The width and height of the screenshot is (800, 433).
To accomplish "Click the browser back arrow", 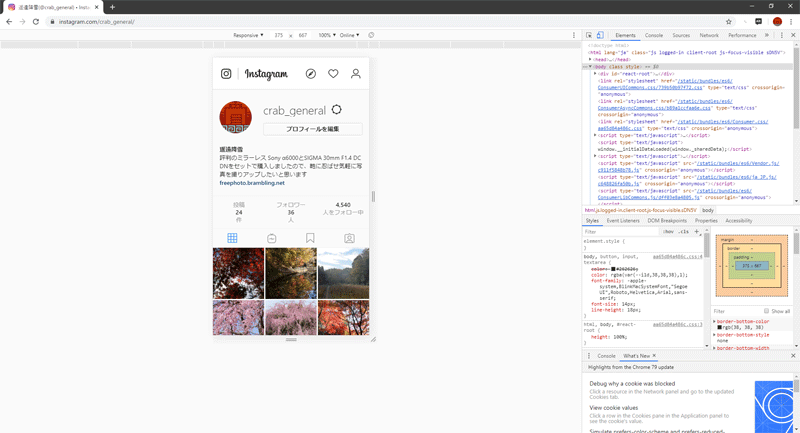I will click(9, 21).
